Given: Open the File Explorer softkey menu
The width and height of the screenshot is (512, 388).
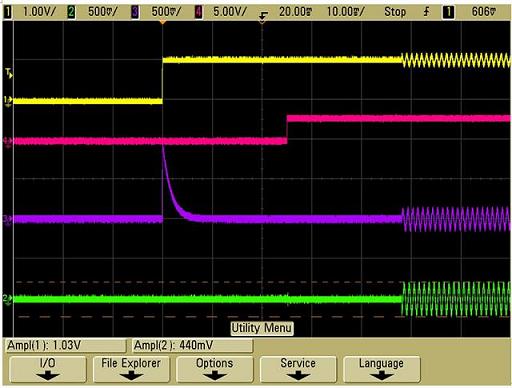Looking at the screenshot, I should pyautogui.click(x=131, y=369).
